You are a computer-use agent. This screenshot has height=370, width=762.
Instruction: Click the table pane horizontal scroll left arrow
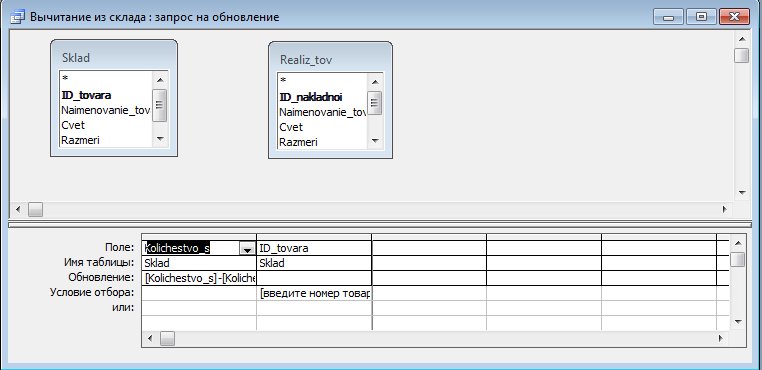18,210
